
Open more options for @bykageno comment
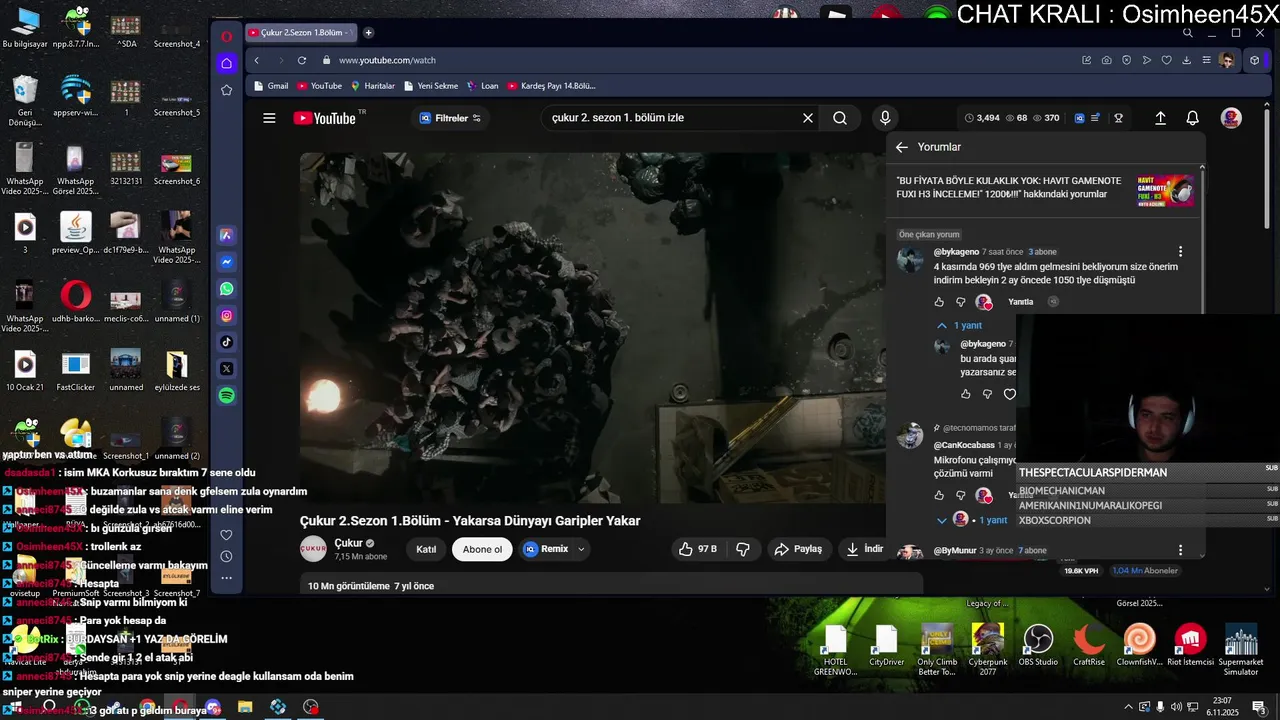[1180, 252]
